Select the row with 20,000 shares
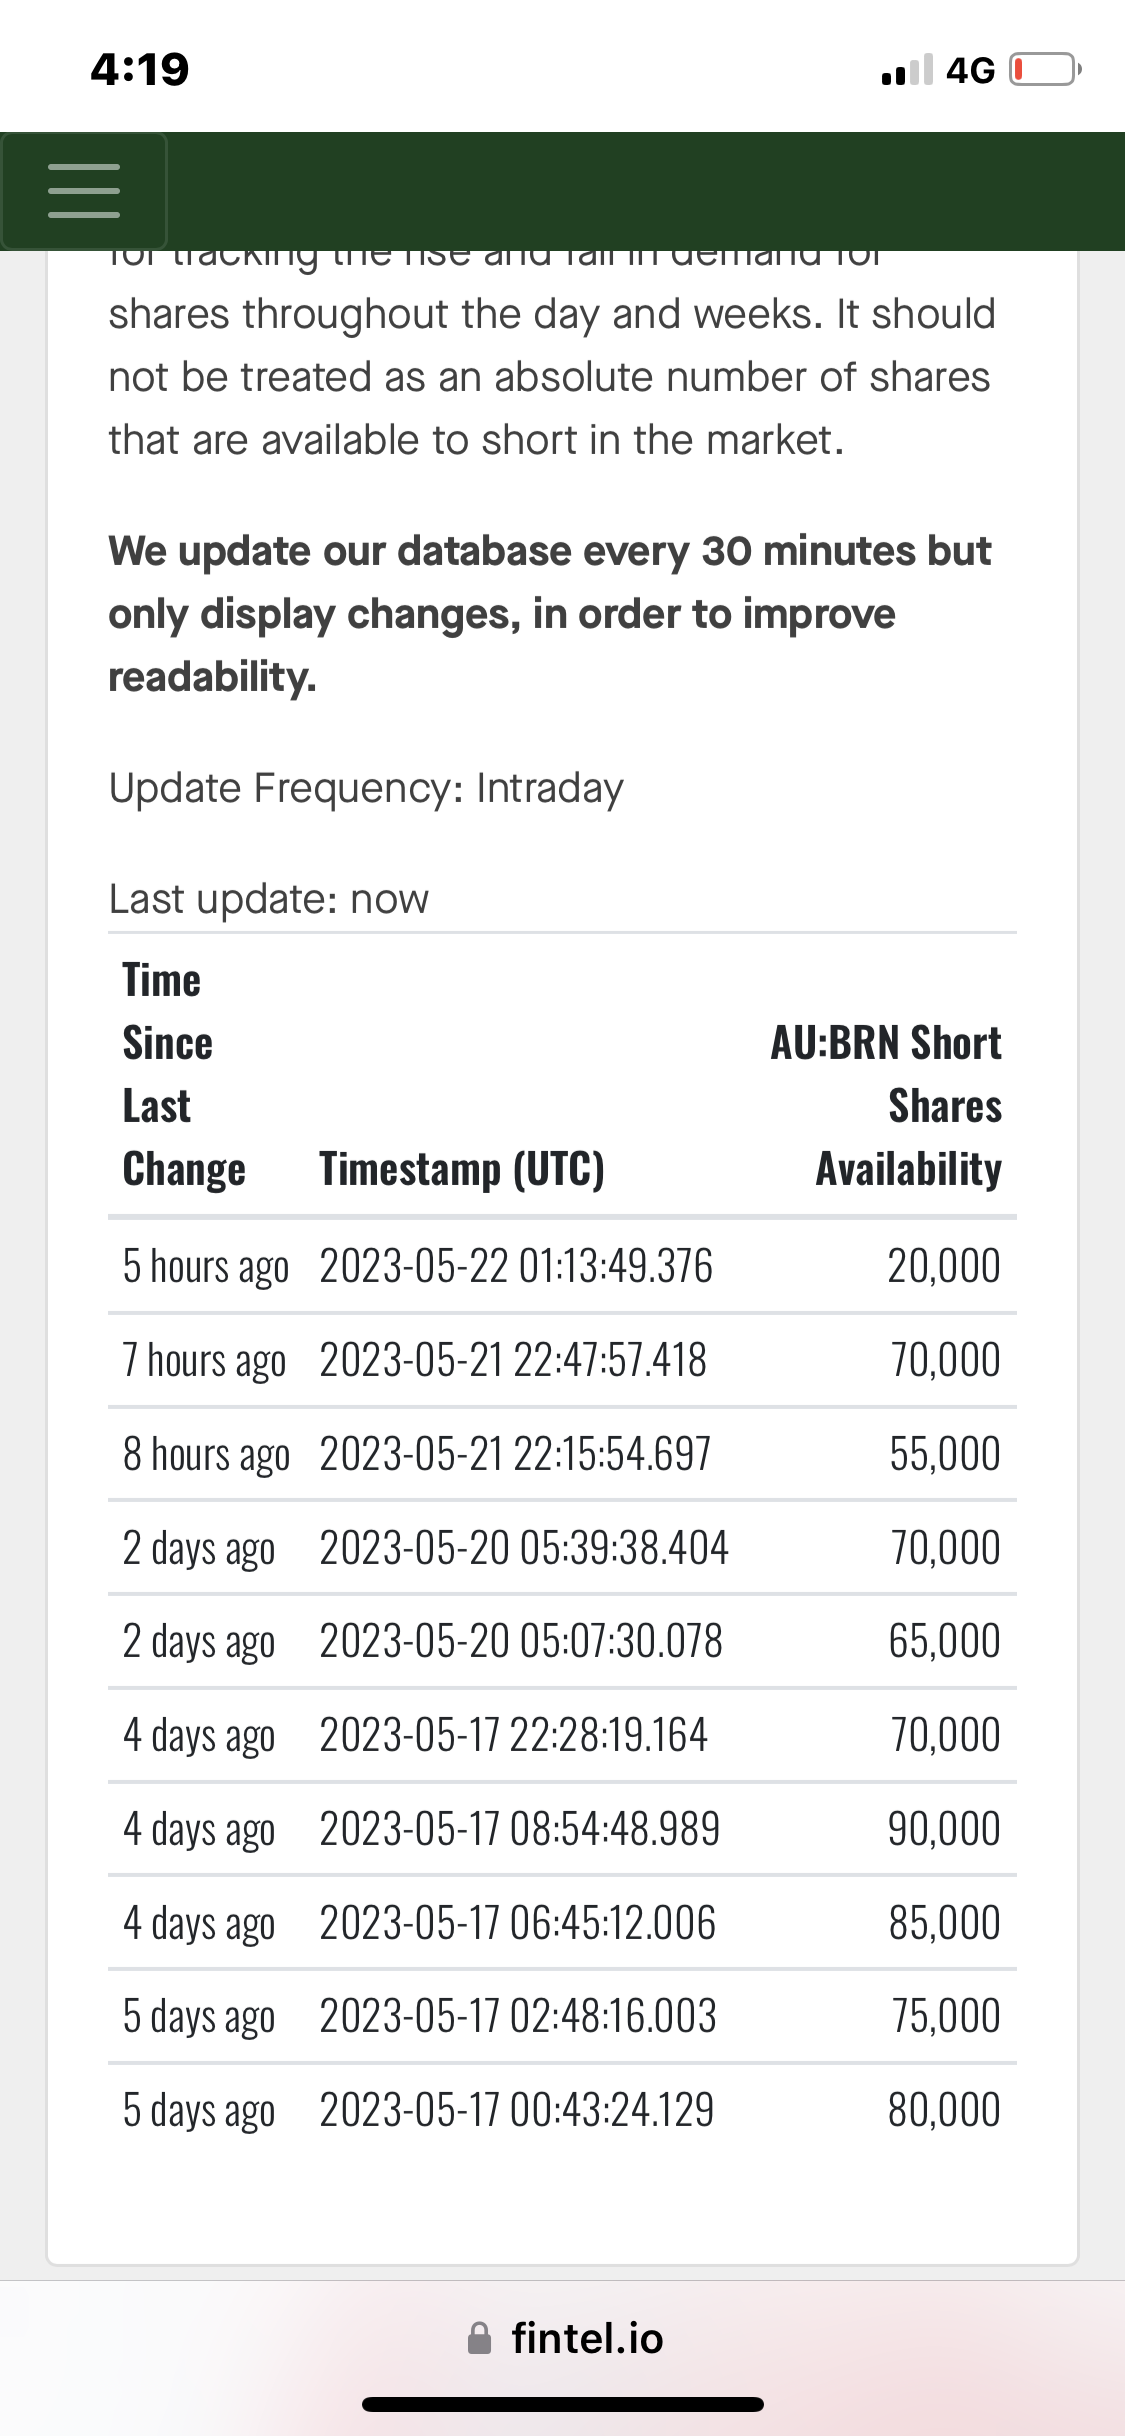The height and width of the screenshot is (2436, 1125). coord(562,1266)
